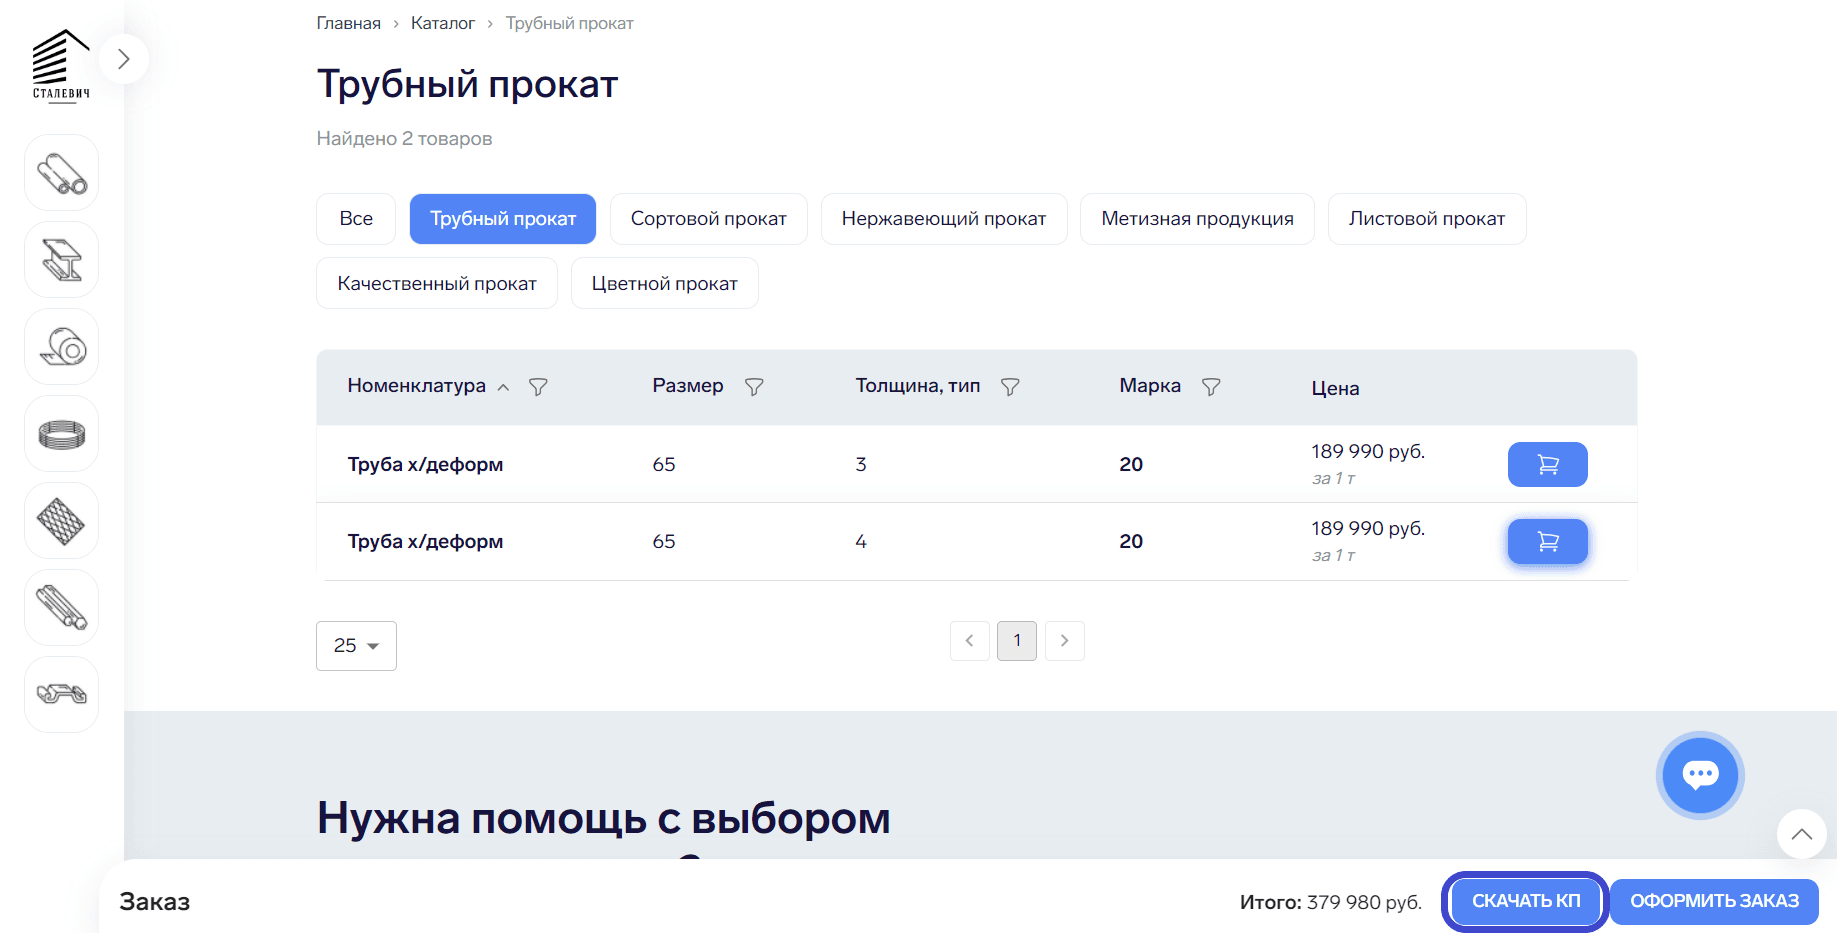Select the Все category tab
1837x933 pixels.
point(356,219)
